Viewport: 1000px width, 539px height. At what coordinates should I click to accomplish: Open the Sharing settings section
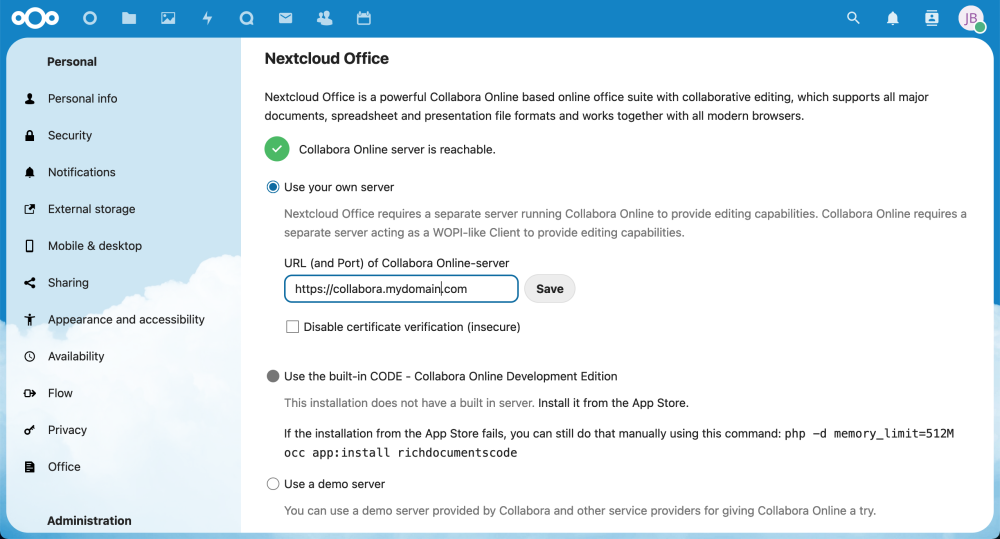tap(68, 283)
